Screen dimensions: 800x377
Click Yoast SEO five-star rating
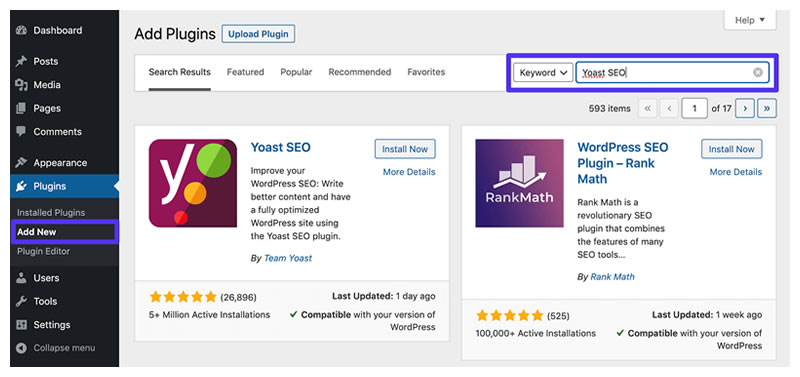183,297
